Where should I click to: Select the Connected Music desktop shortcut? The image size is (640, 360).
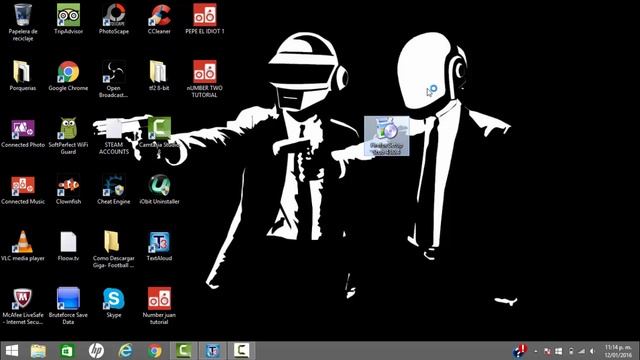23,189
